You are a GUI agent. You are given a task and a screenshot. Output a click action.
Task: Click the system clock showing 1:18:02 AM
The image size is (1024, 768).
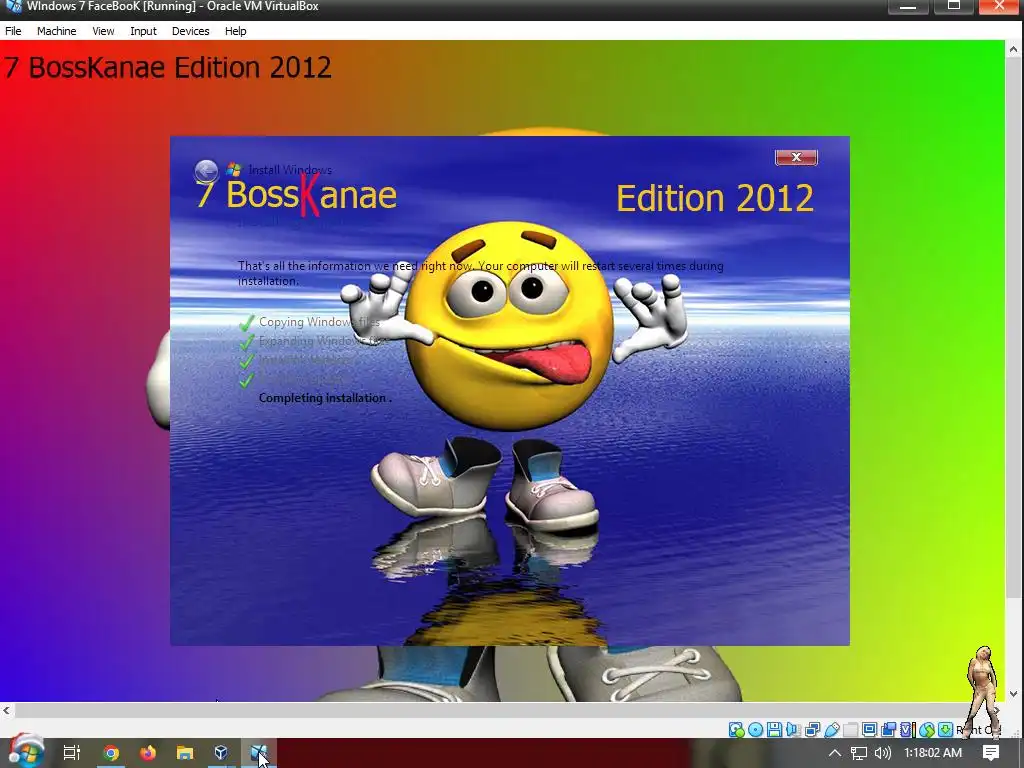(933, 753)
